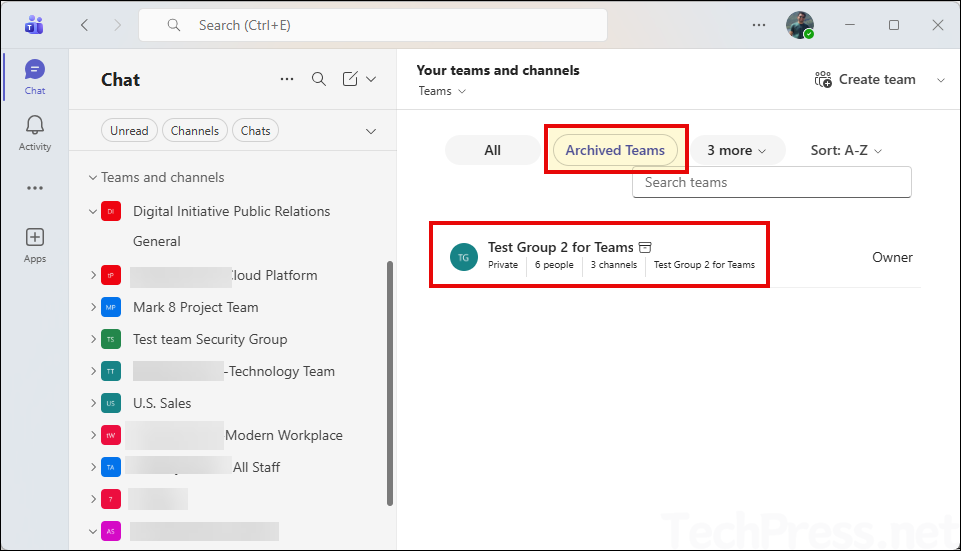Open Chat panel more options ellipsis
This screenshot has width=961, height=551.
pyautogui.click(x=287, y=79)
